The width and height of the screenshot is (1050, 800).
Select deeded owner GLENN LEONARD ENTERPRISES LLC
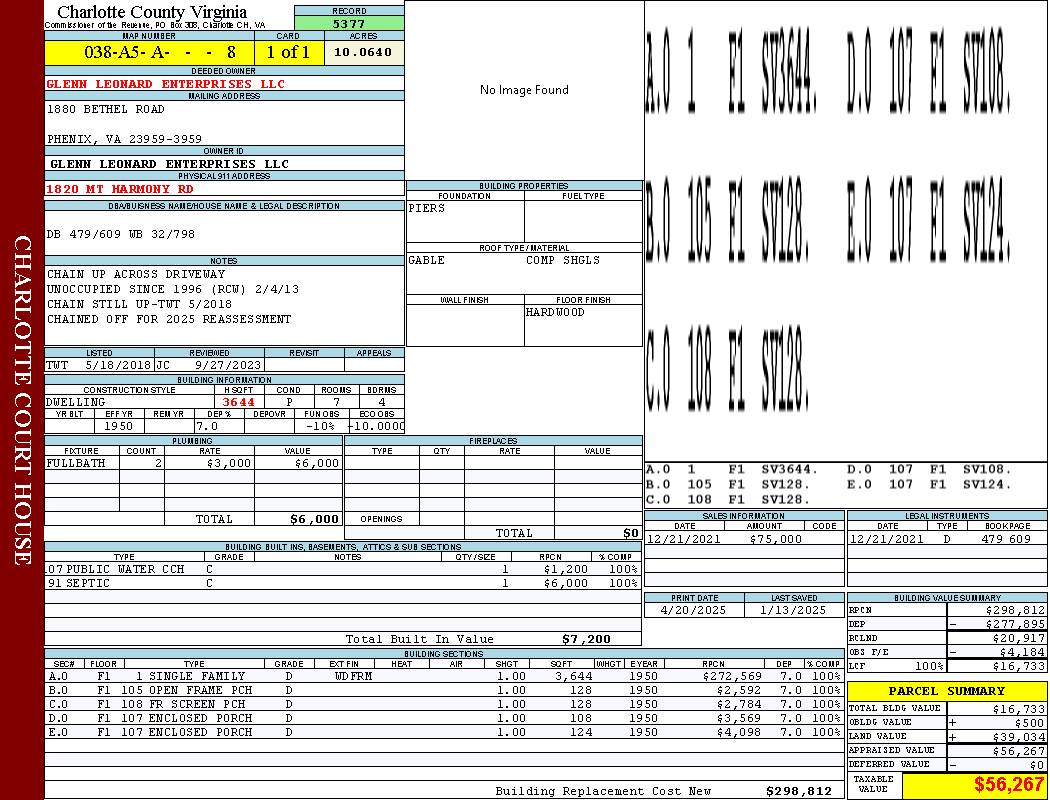165,84
